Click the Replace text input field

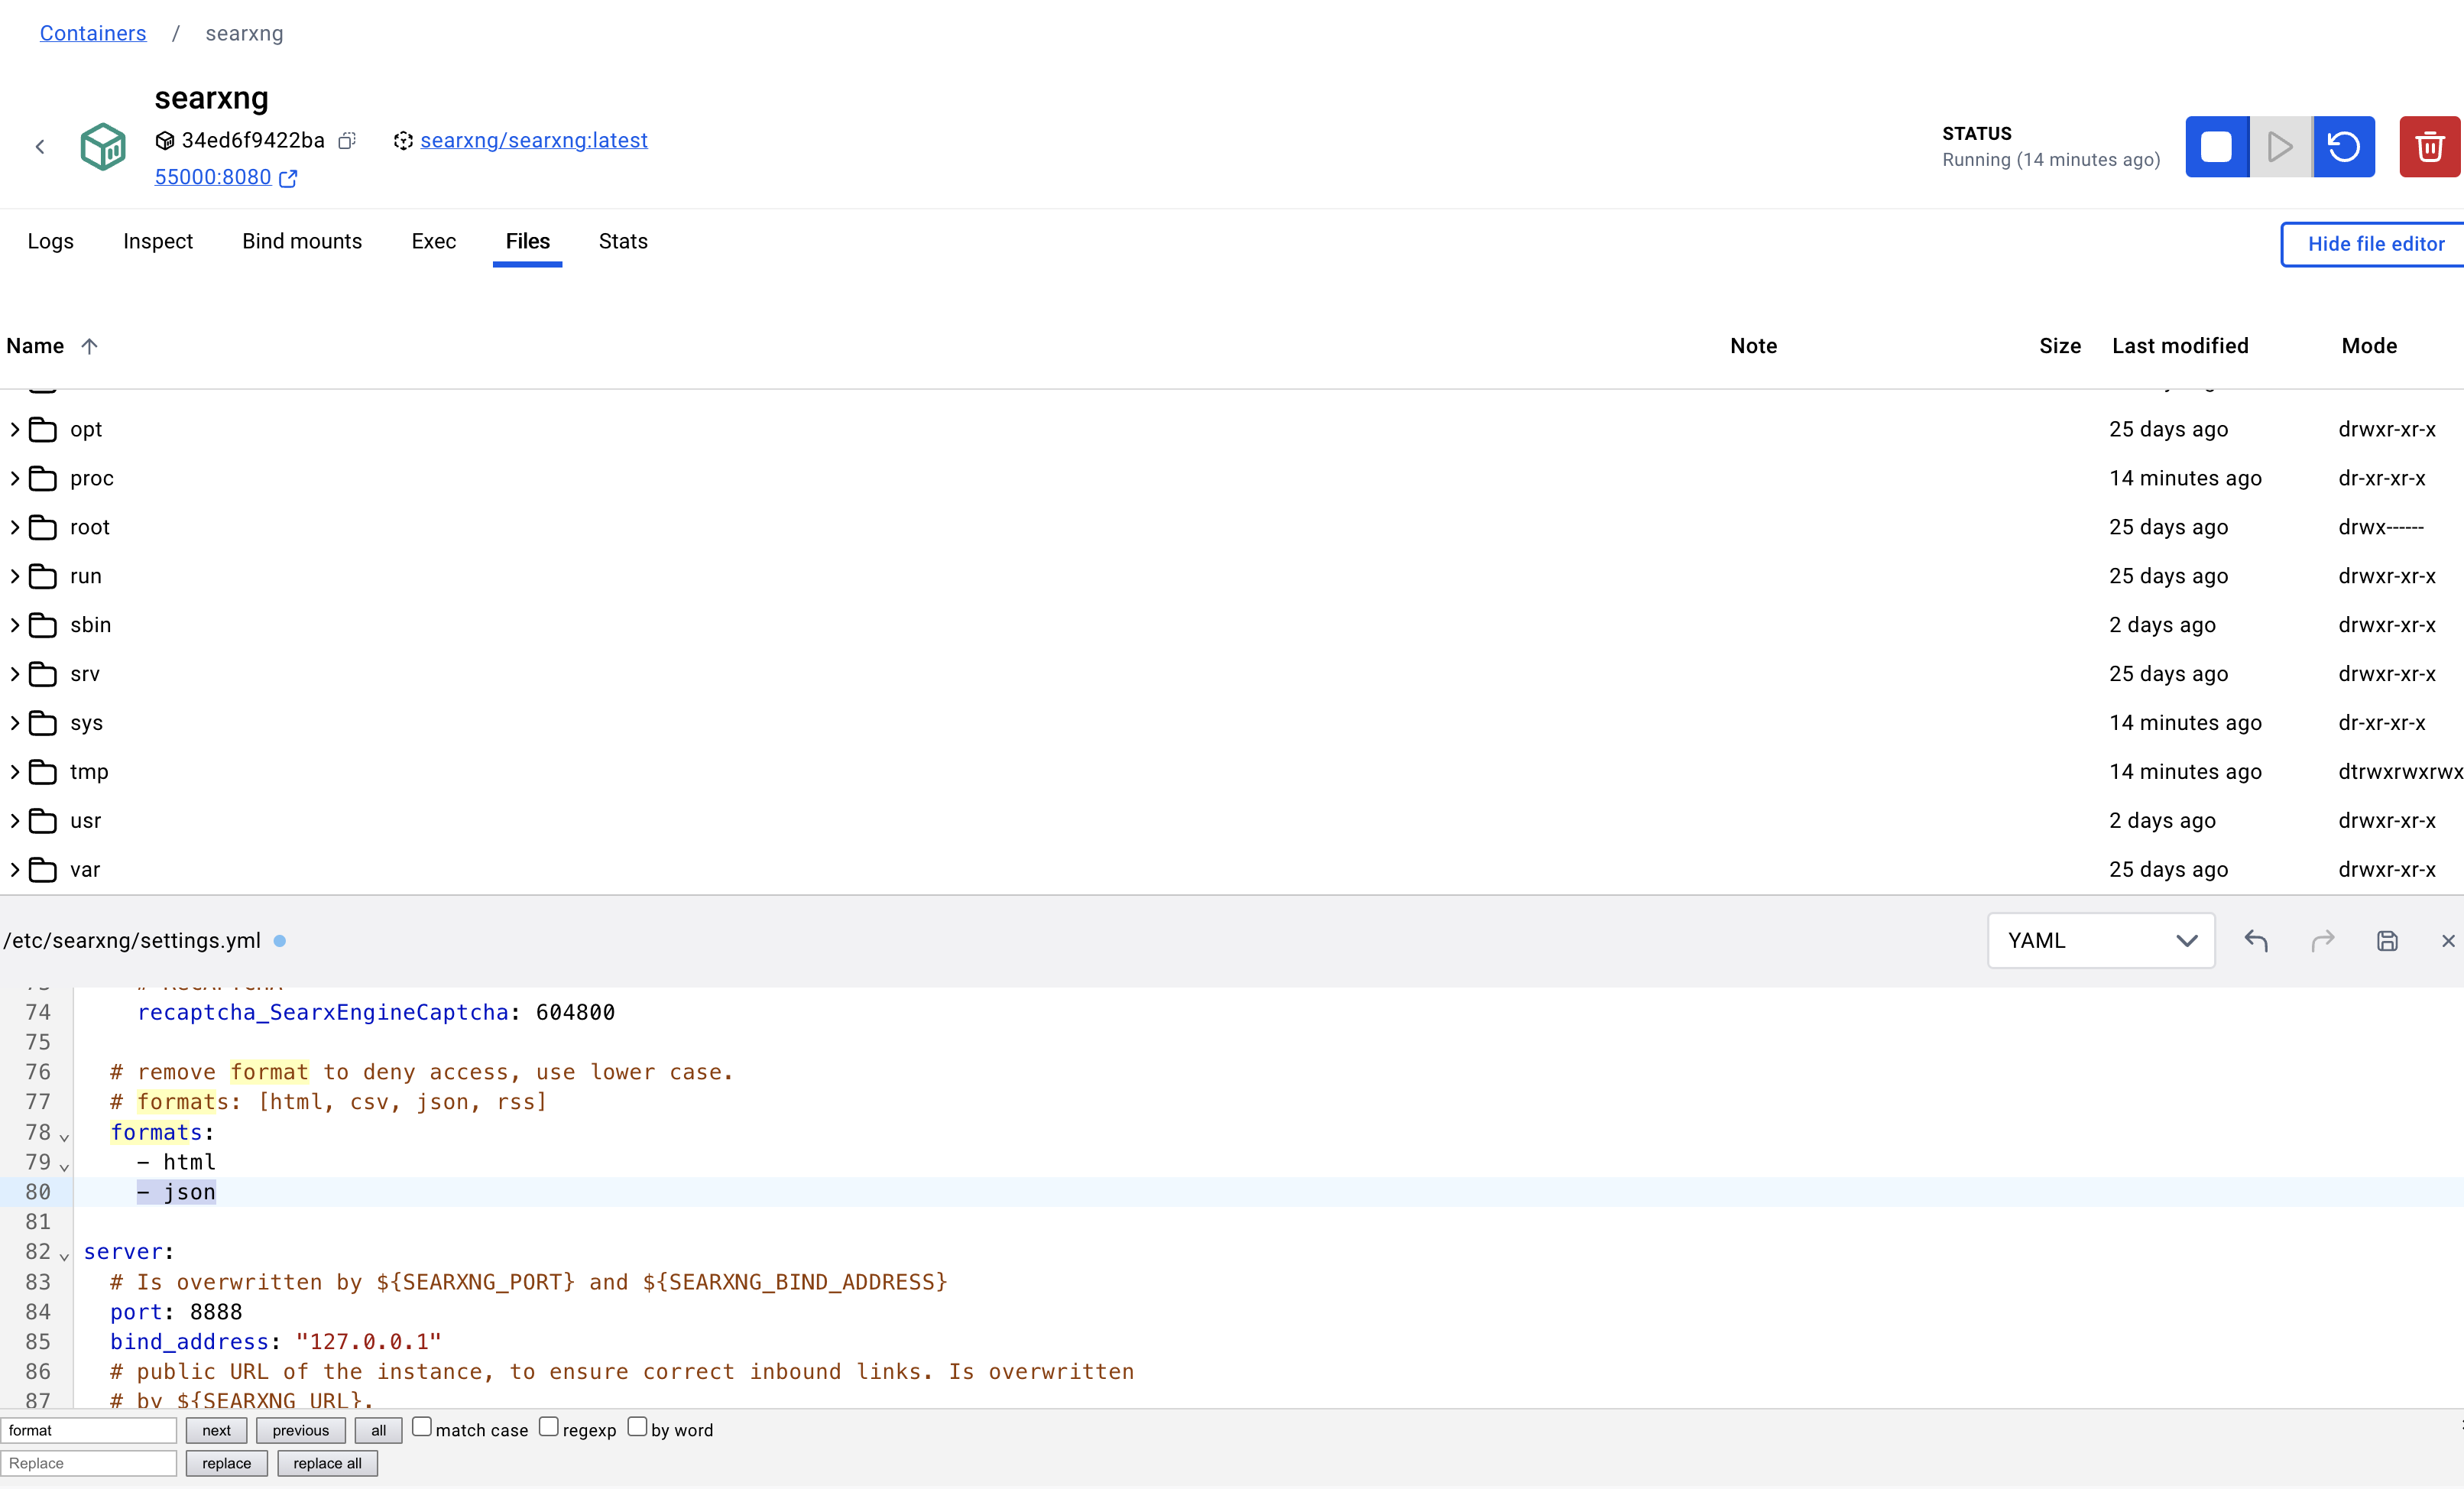click(89, 1463)
